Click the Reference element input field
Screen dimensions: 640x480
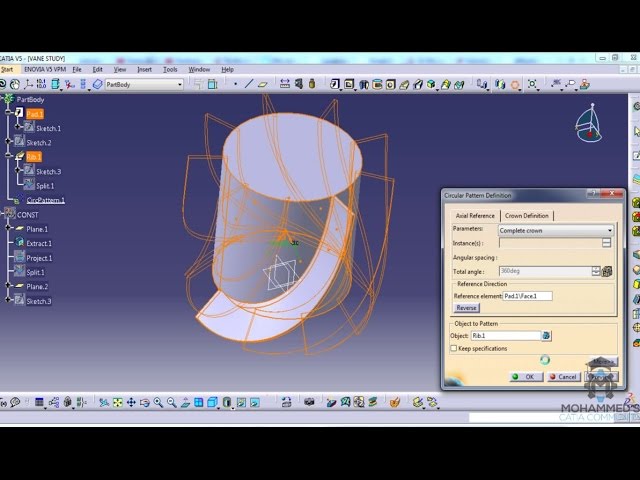528,296
